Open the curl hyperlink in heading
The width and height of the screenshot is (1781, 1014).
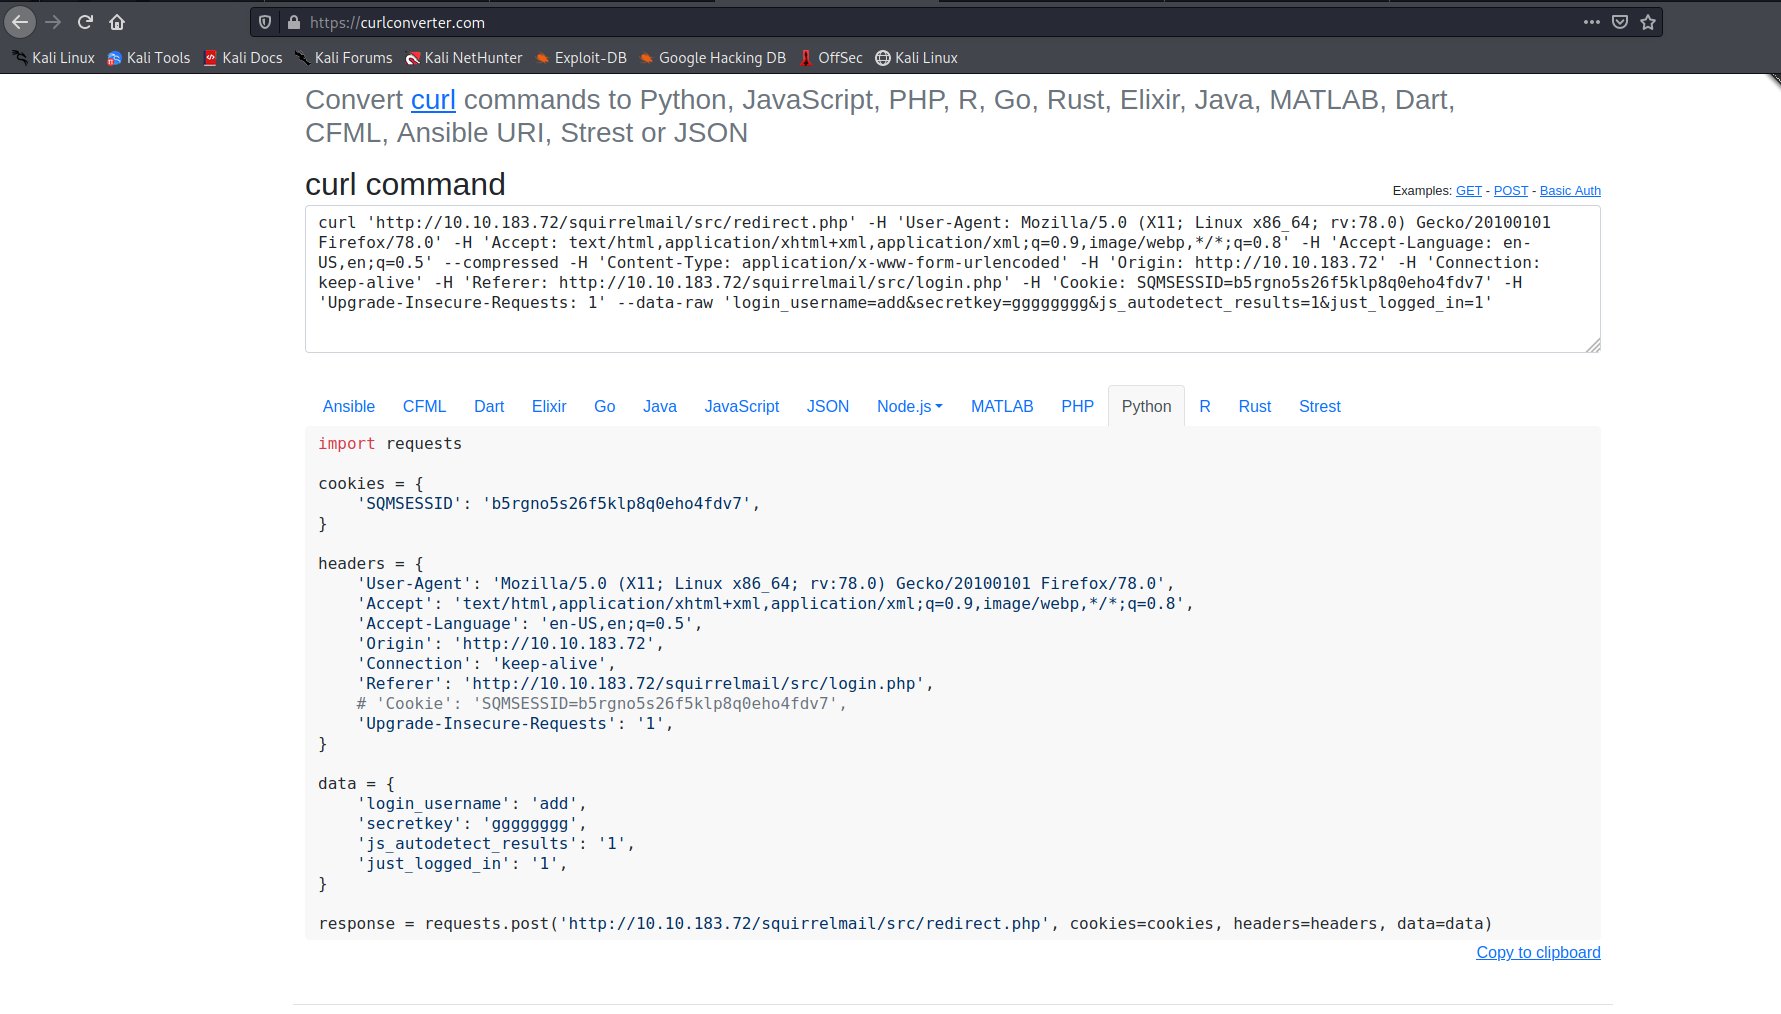click(x=433, y=100)
